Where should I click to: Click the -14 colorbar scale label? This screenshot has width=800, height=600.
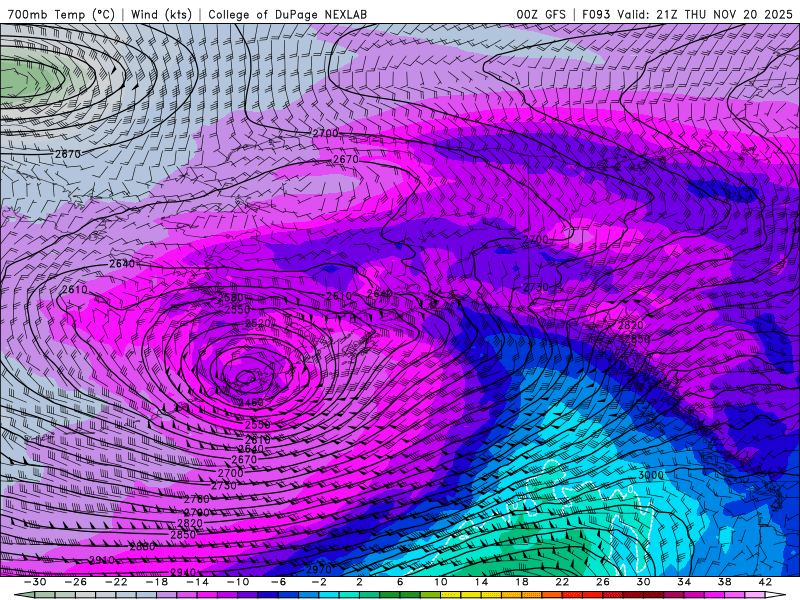coord(197,582)
